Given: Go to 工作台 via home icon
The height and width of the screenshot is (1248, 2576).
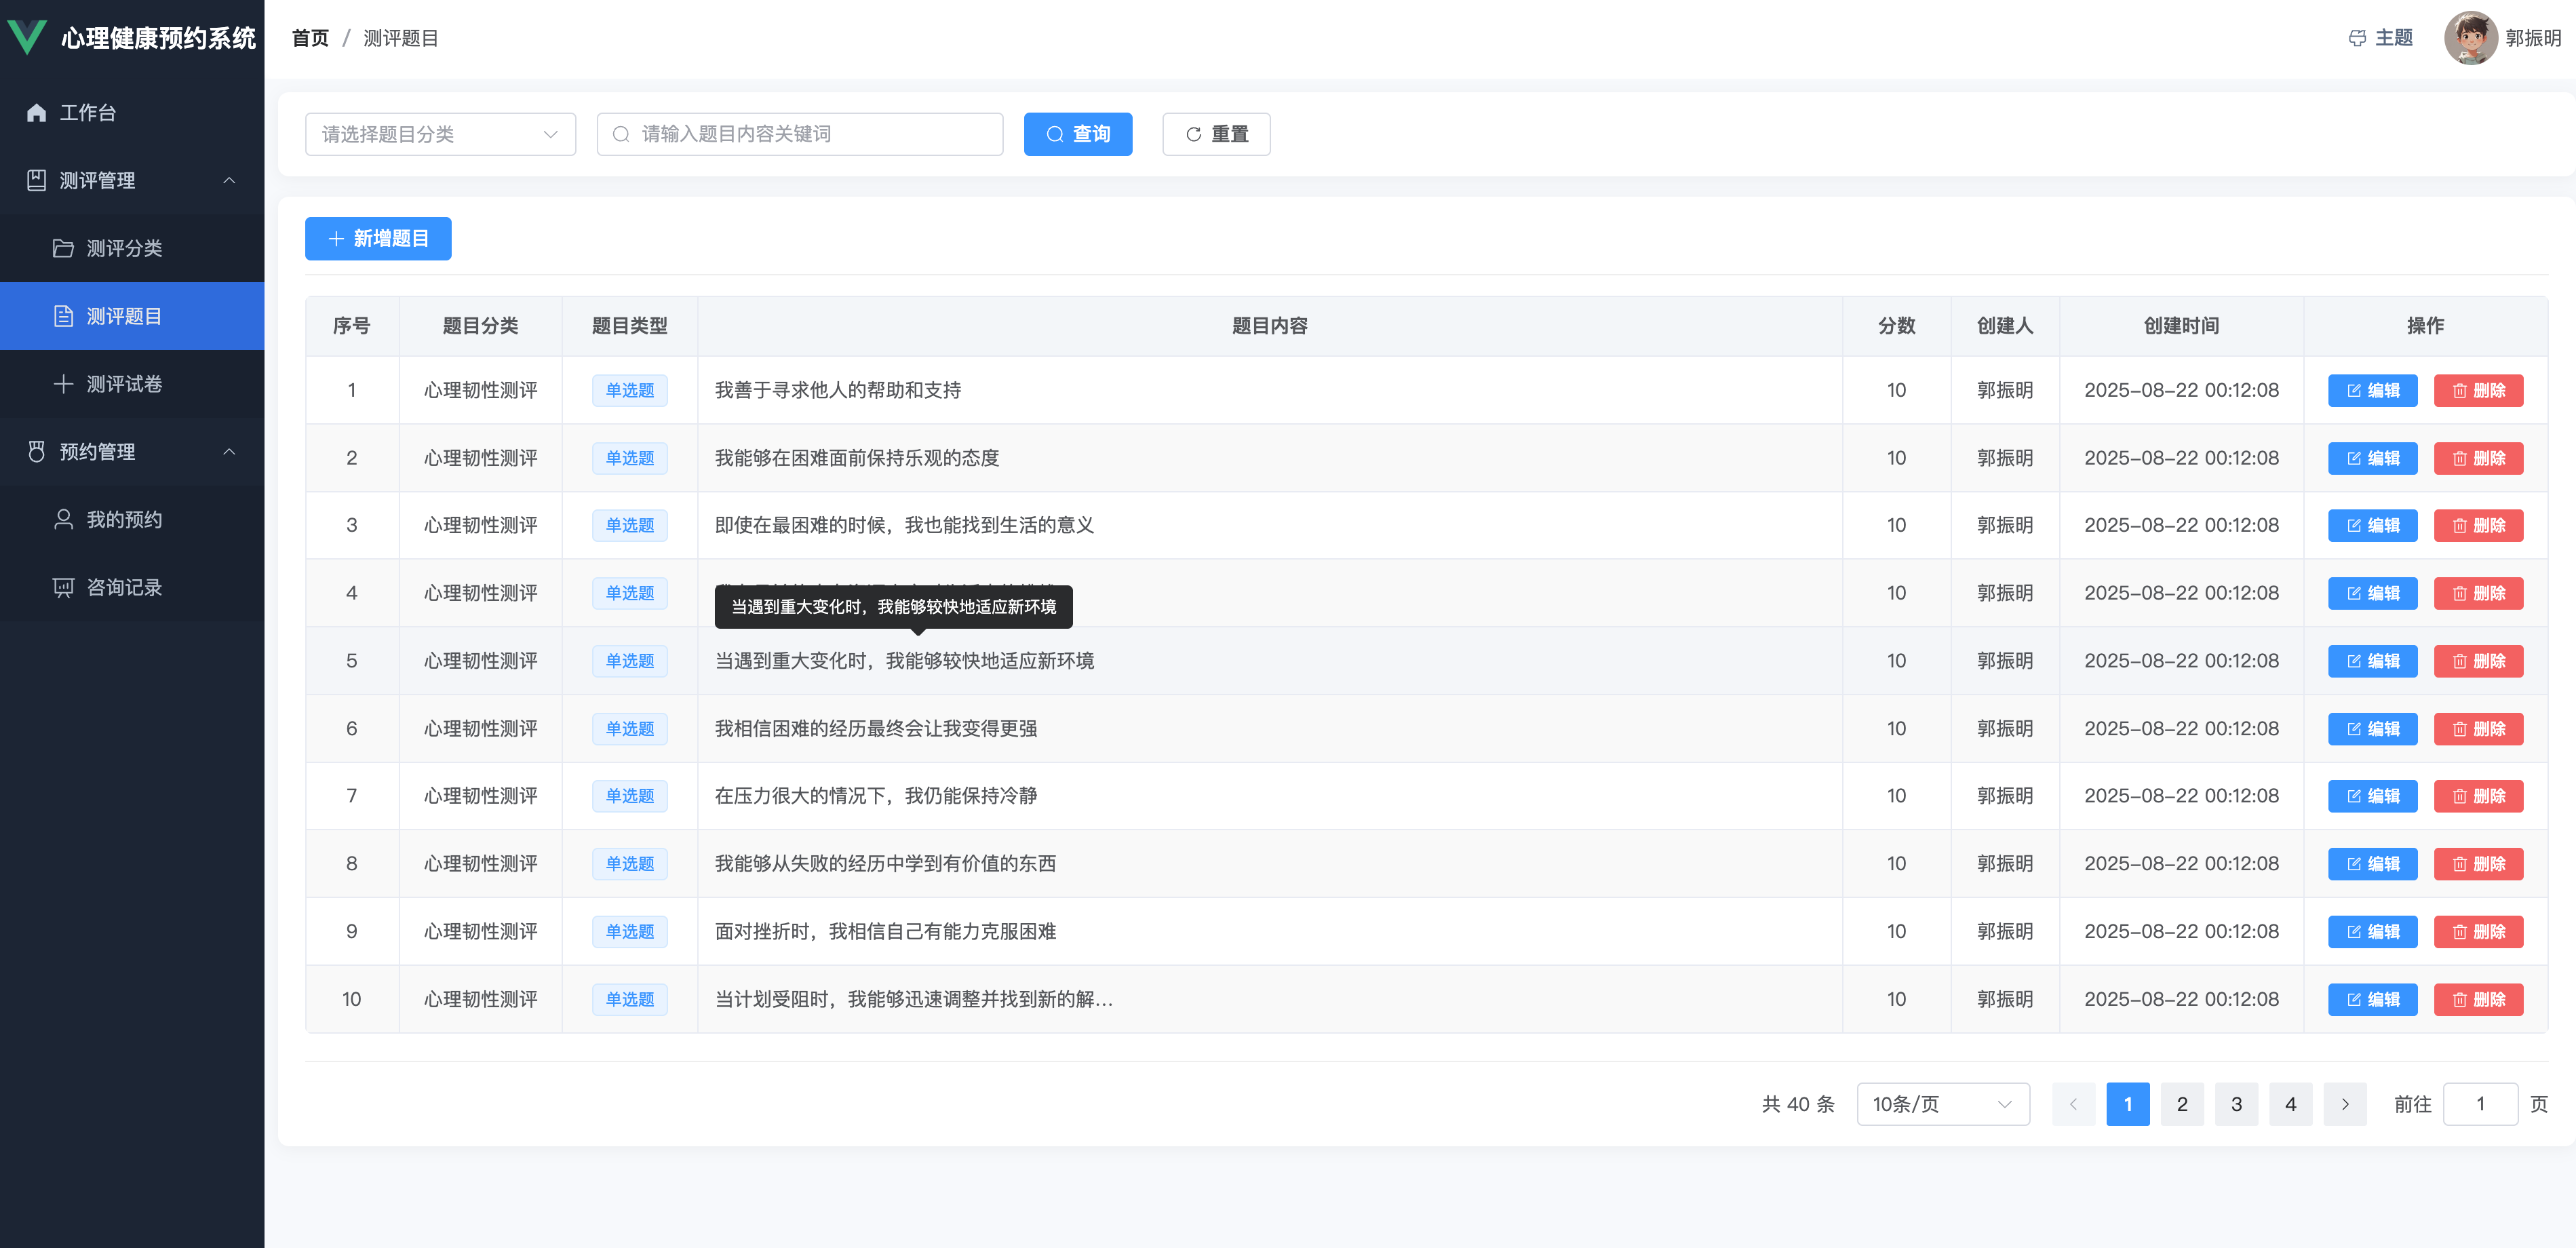Looking at the screenshot, I should click(x=37, y=113).
